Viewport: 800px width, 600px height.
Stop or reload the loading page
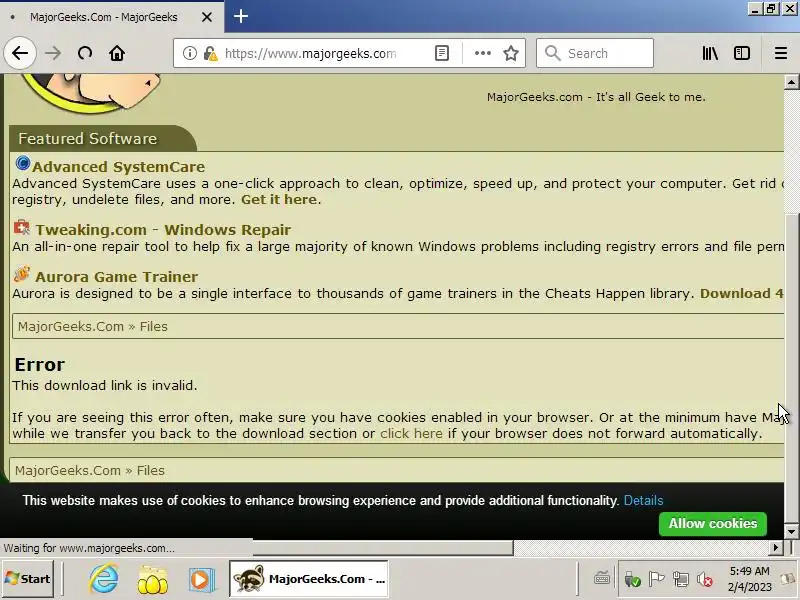click(85, 53)
